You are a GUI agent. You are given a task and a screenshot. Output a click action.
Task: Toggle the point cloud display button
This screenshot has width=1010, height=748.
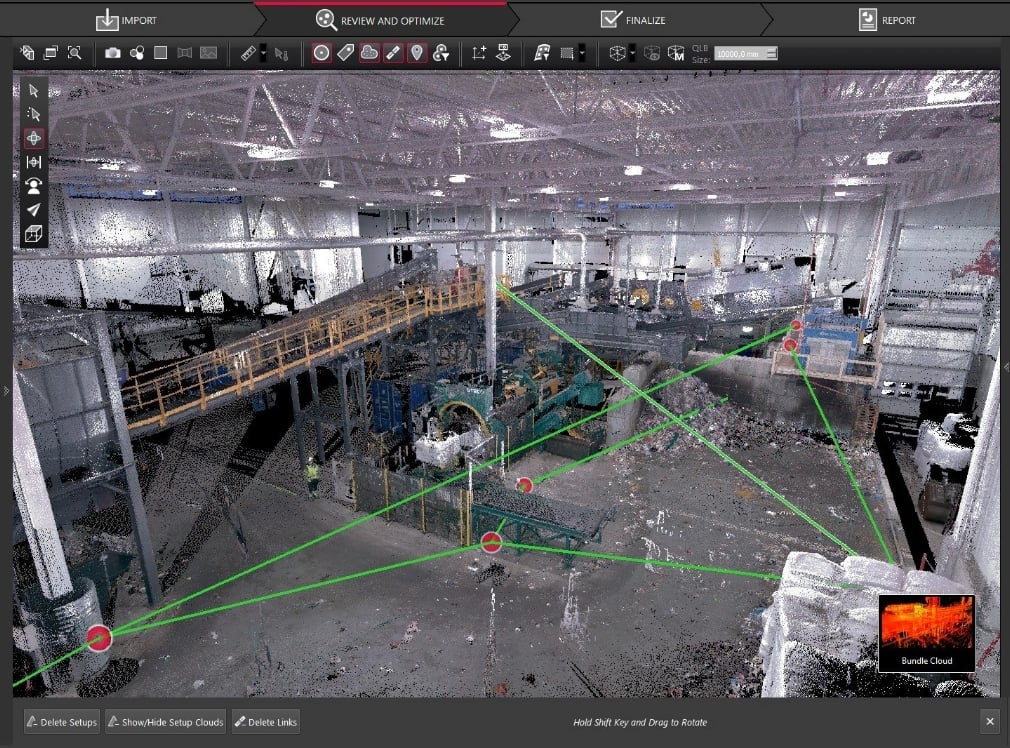tap(369, 53)
